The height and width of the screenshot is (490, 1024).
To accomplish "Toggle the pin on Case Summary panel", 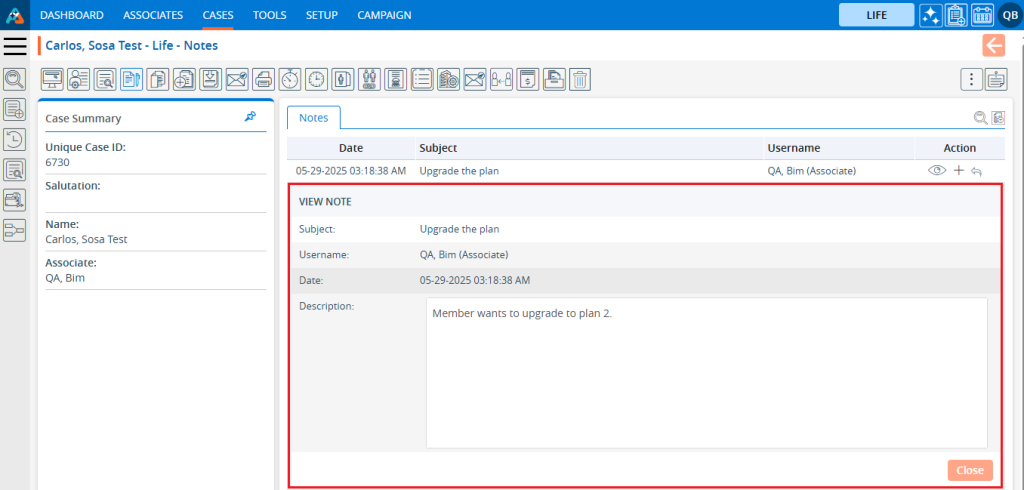I will (250, 117).
